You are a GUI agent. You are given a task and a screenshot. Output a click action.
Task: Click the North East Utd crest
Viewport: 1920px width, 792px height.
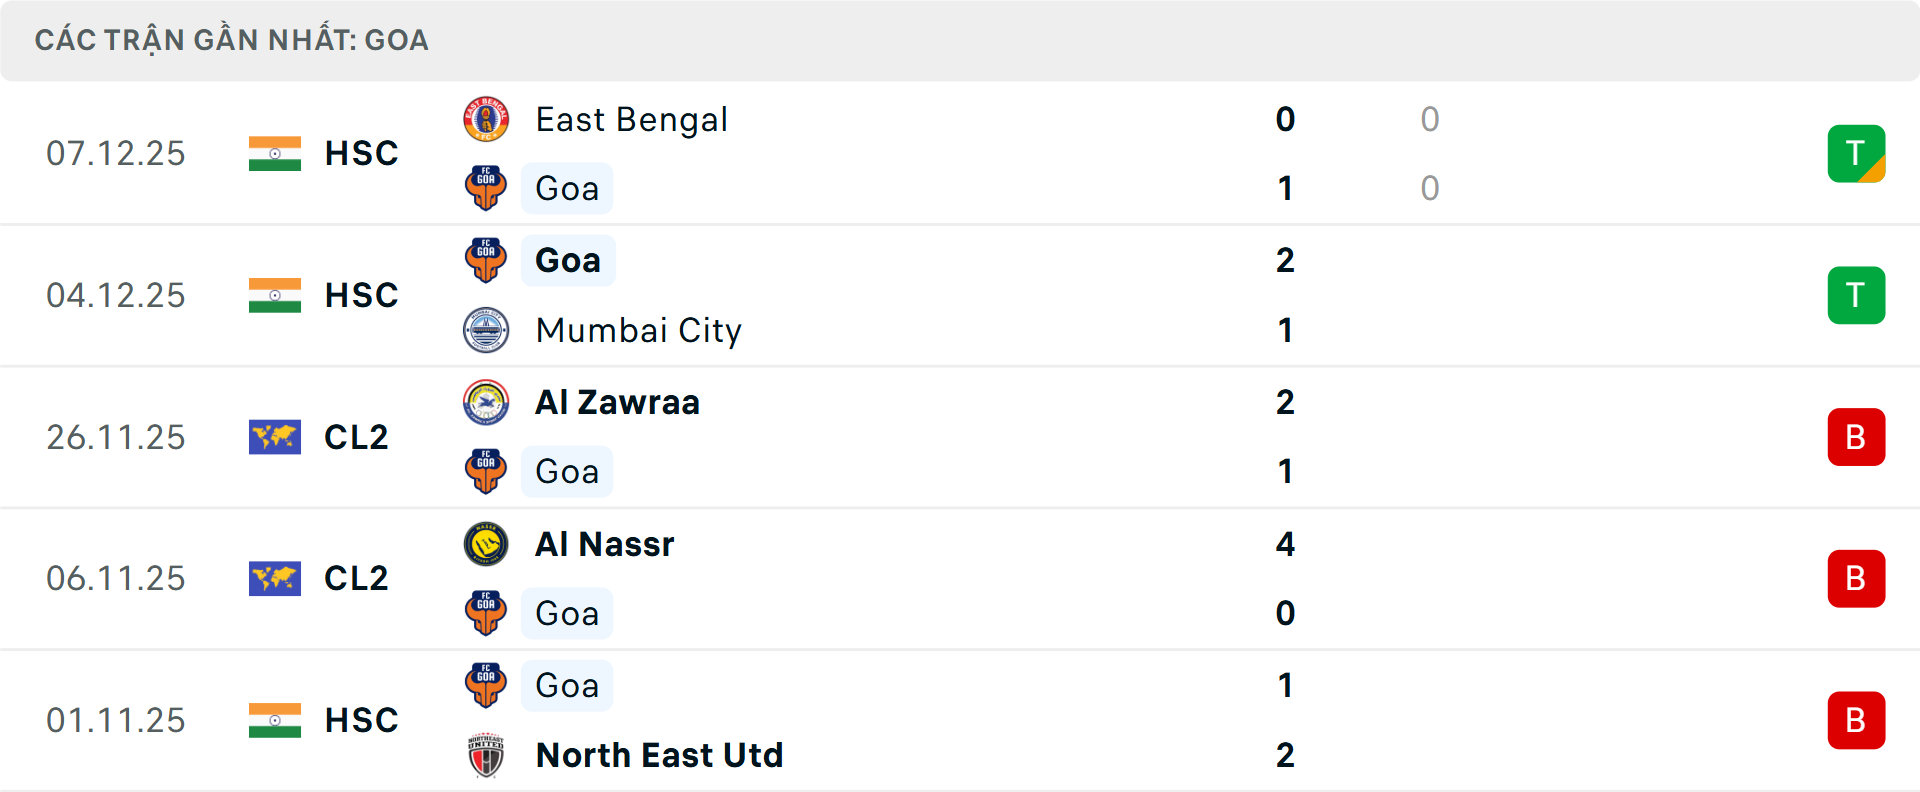point(486,755)
